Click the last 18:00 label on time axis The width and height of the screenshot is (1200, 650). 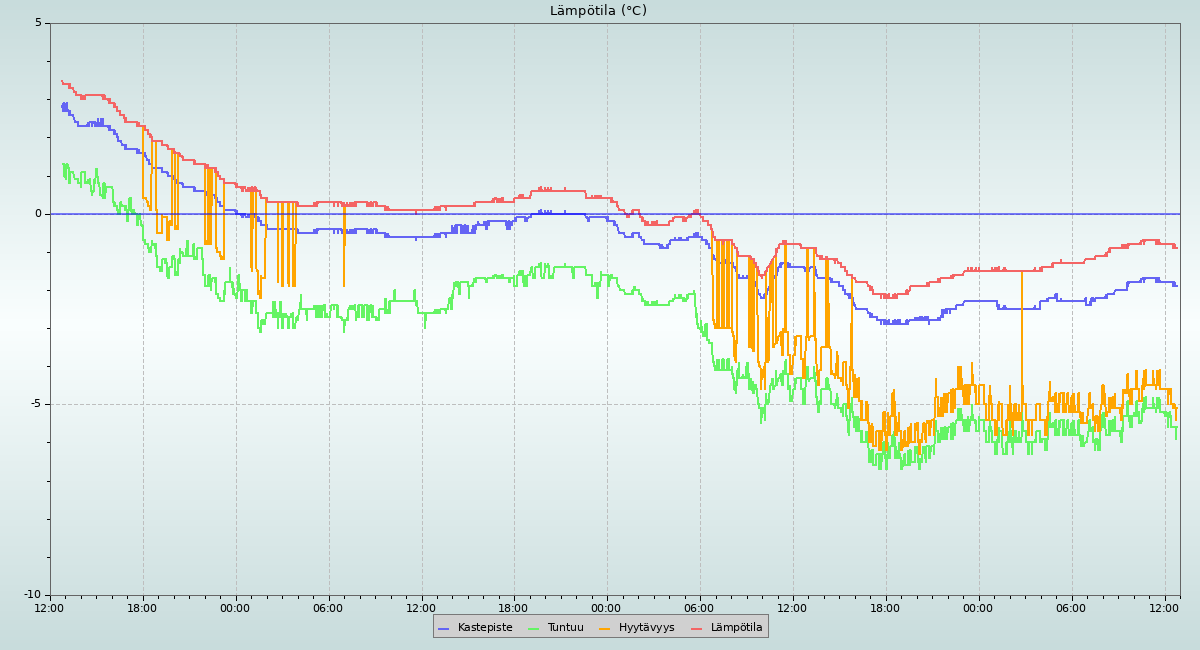pyautogui.click(x=885, y=608)
